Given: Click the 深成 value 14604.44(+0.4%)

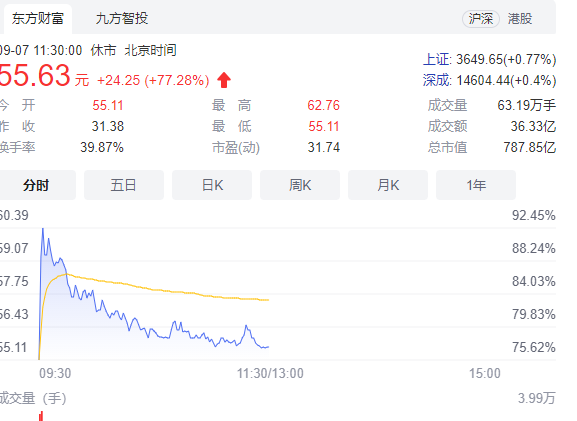Looking at the screenshot, I should 506,80.
